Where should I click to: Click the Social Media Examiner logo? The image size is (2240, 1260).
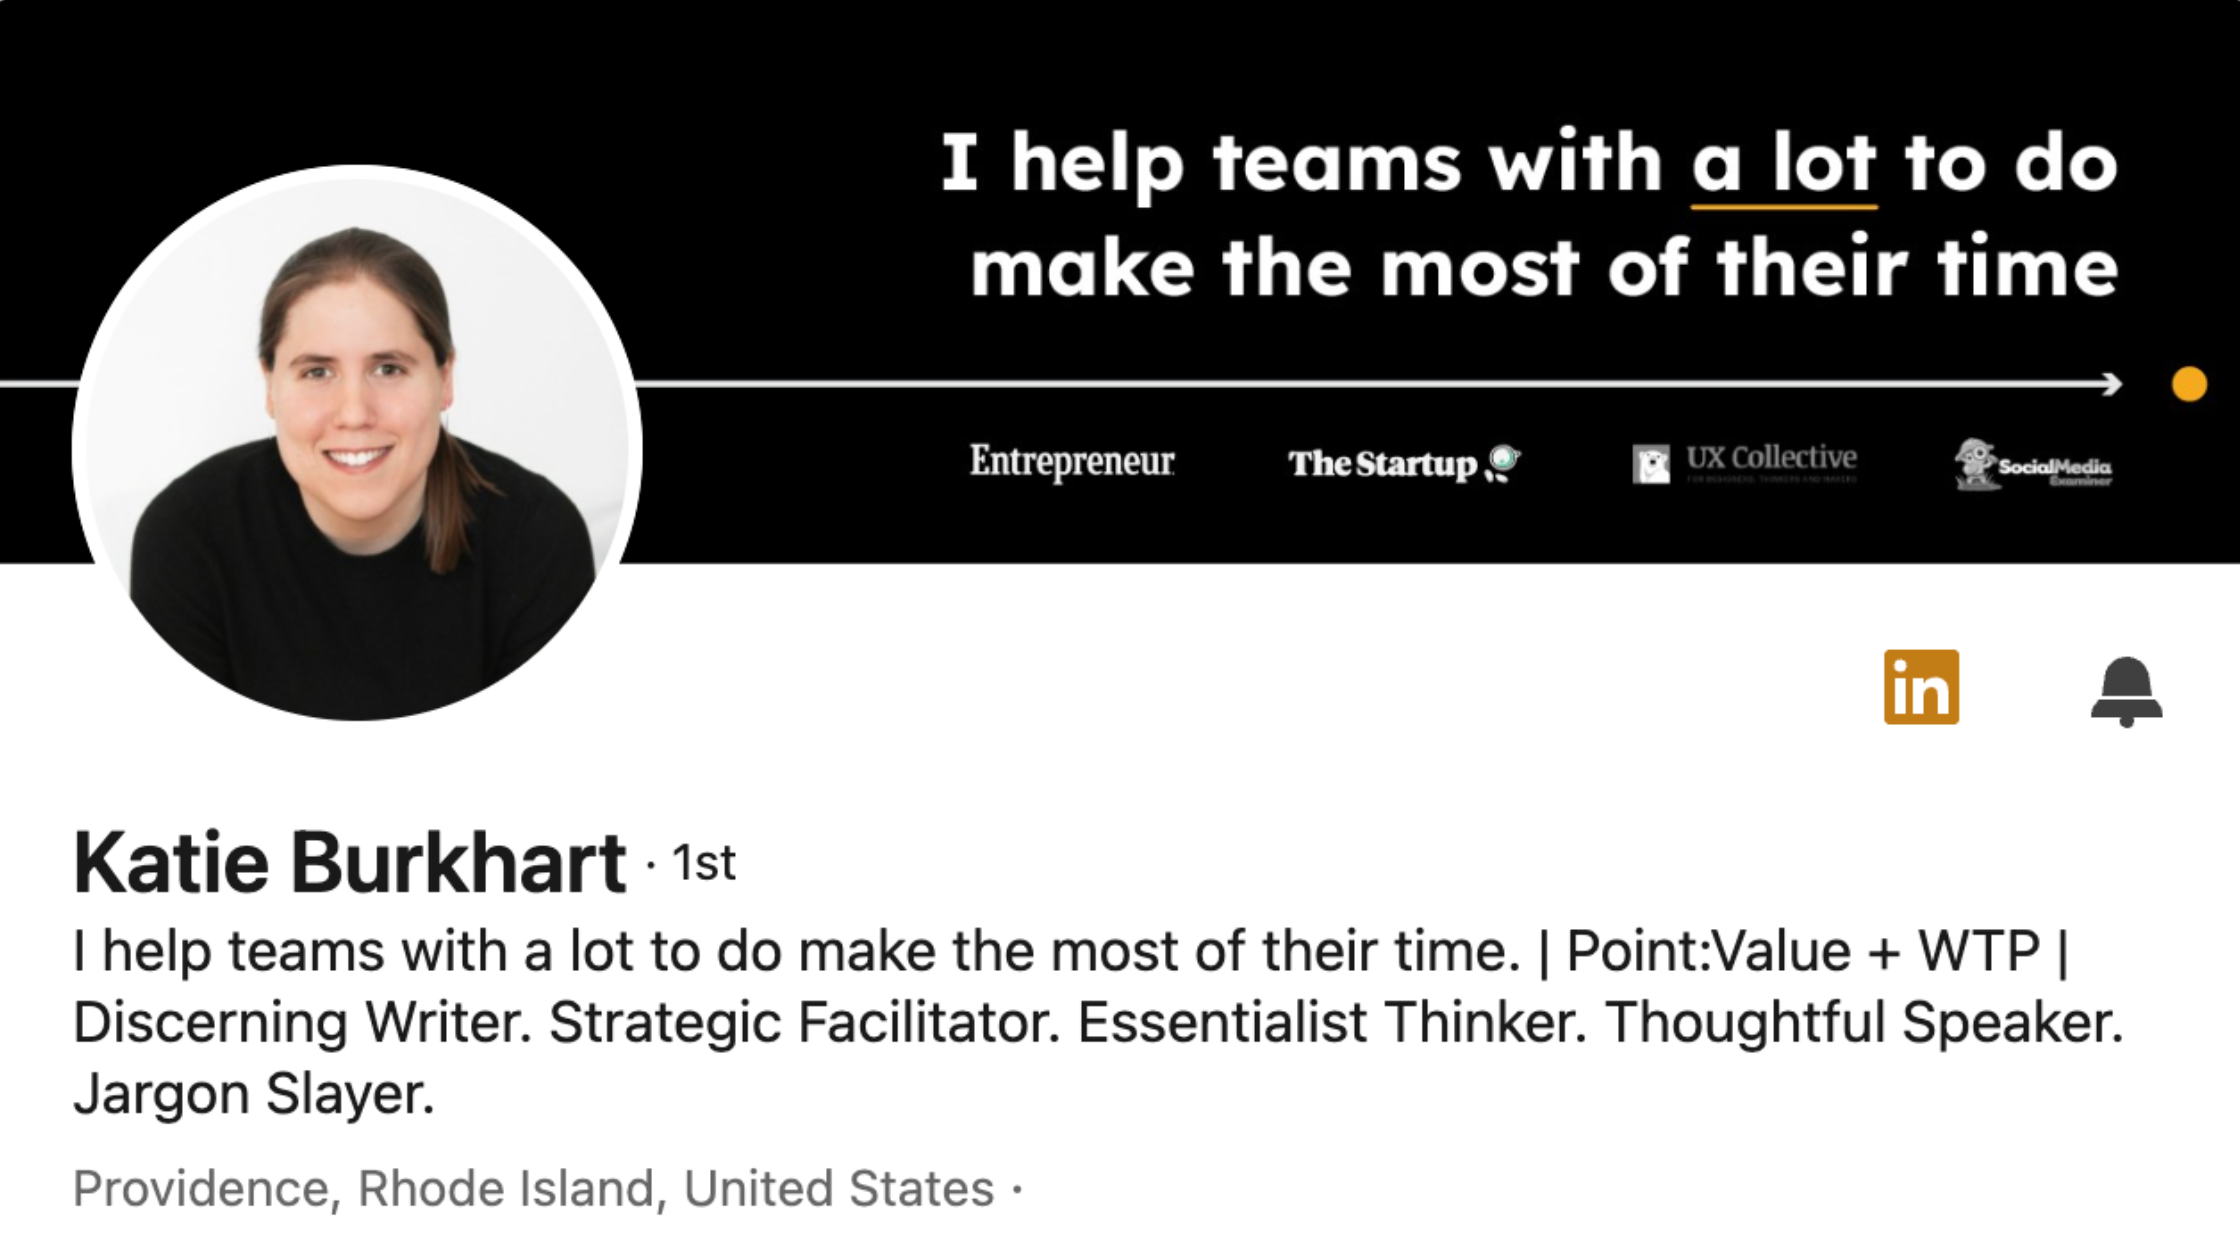pos(2033,465)
